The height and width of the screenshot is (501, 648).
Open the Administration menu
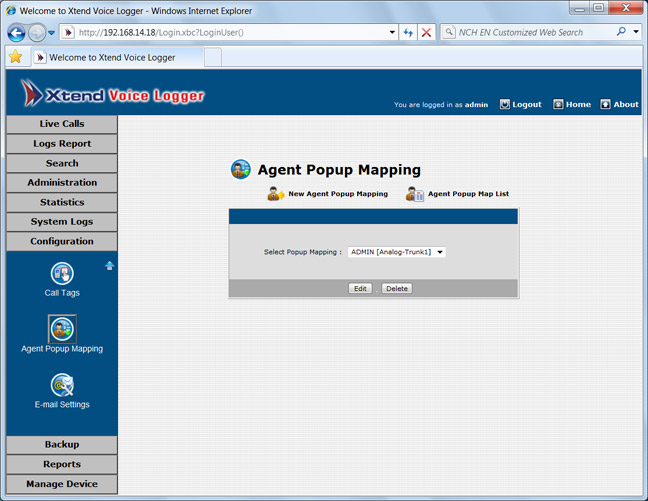(x=62, y=183)
